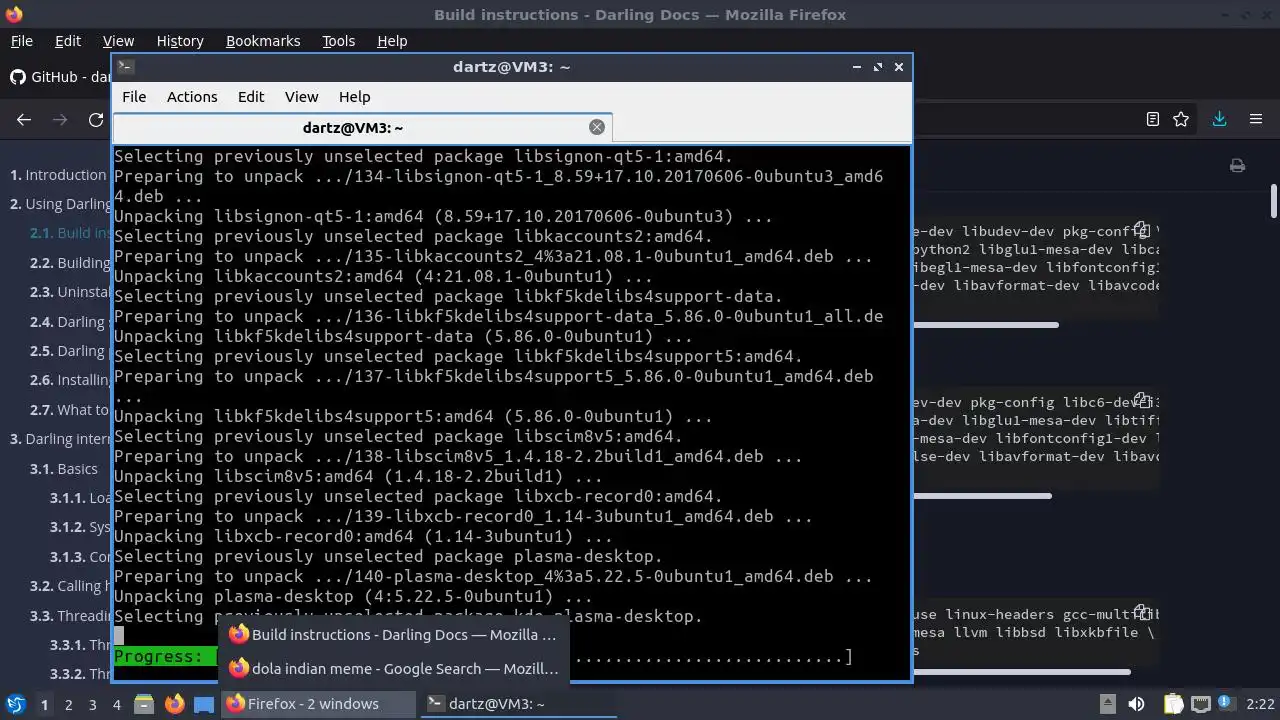The height and width of the screenshot is (720, 1280).
Task: Click second code block horizontal scrollbar
Action: click(982, 496)
